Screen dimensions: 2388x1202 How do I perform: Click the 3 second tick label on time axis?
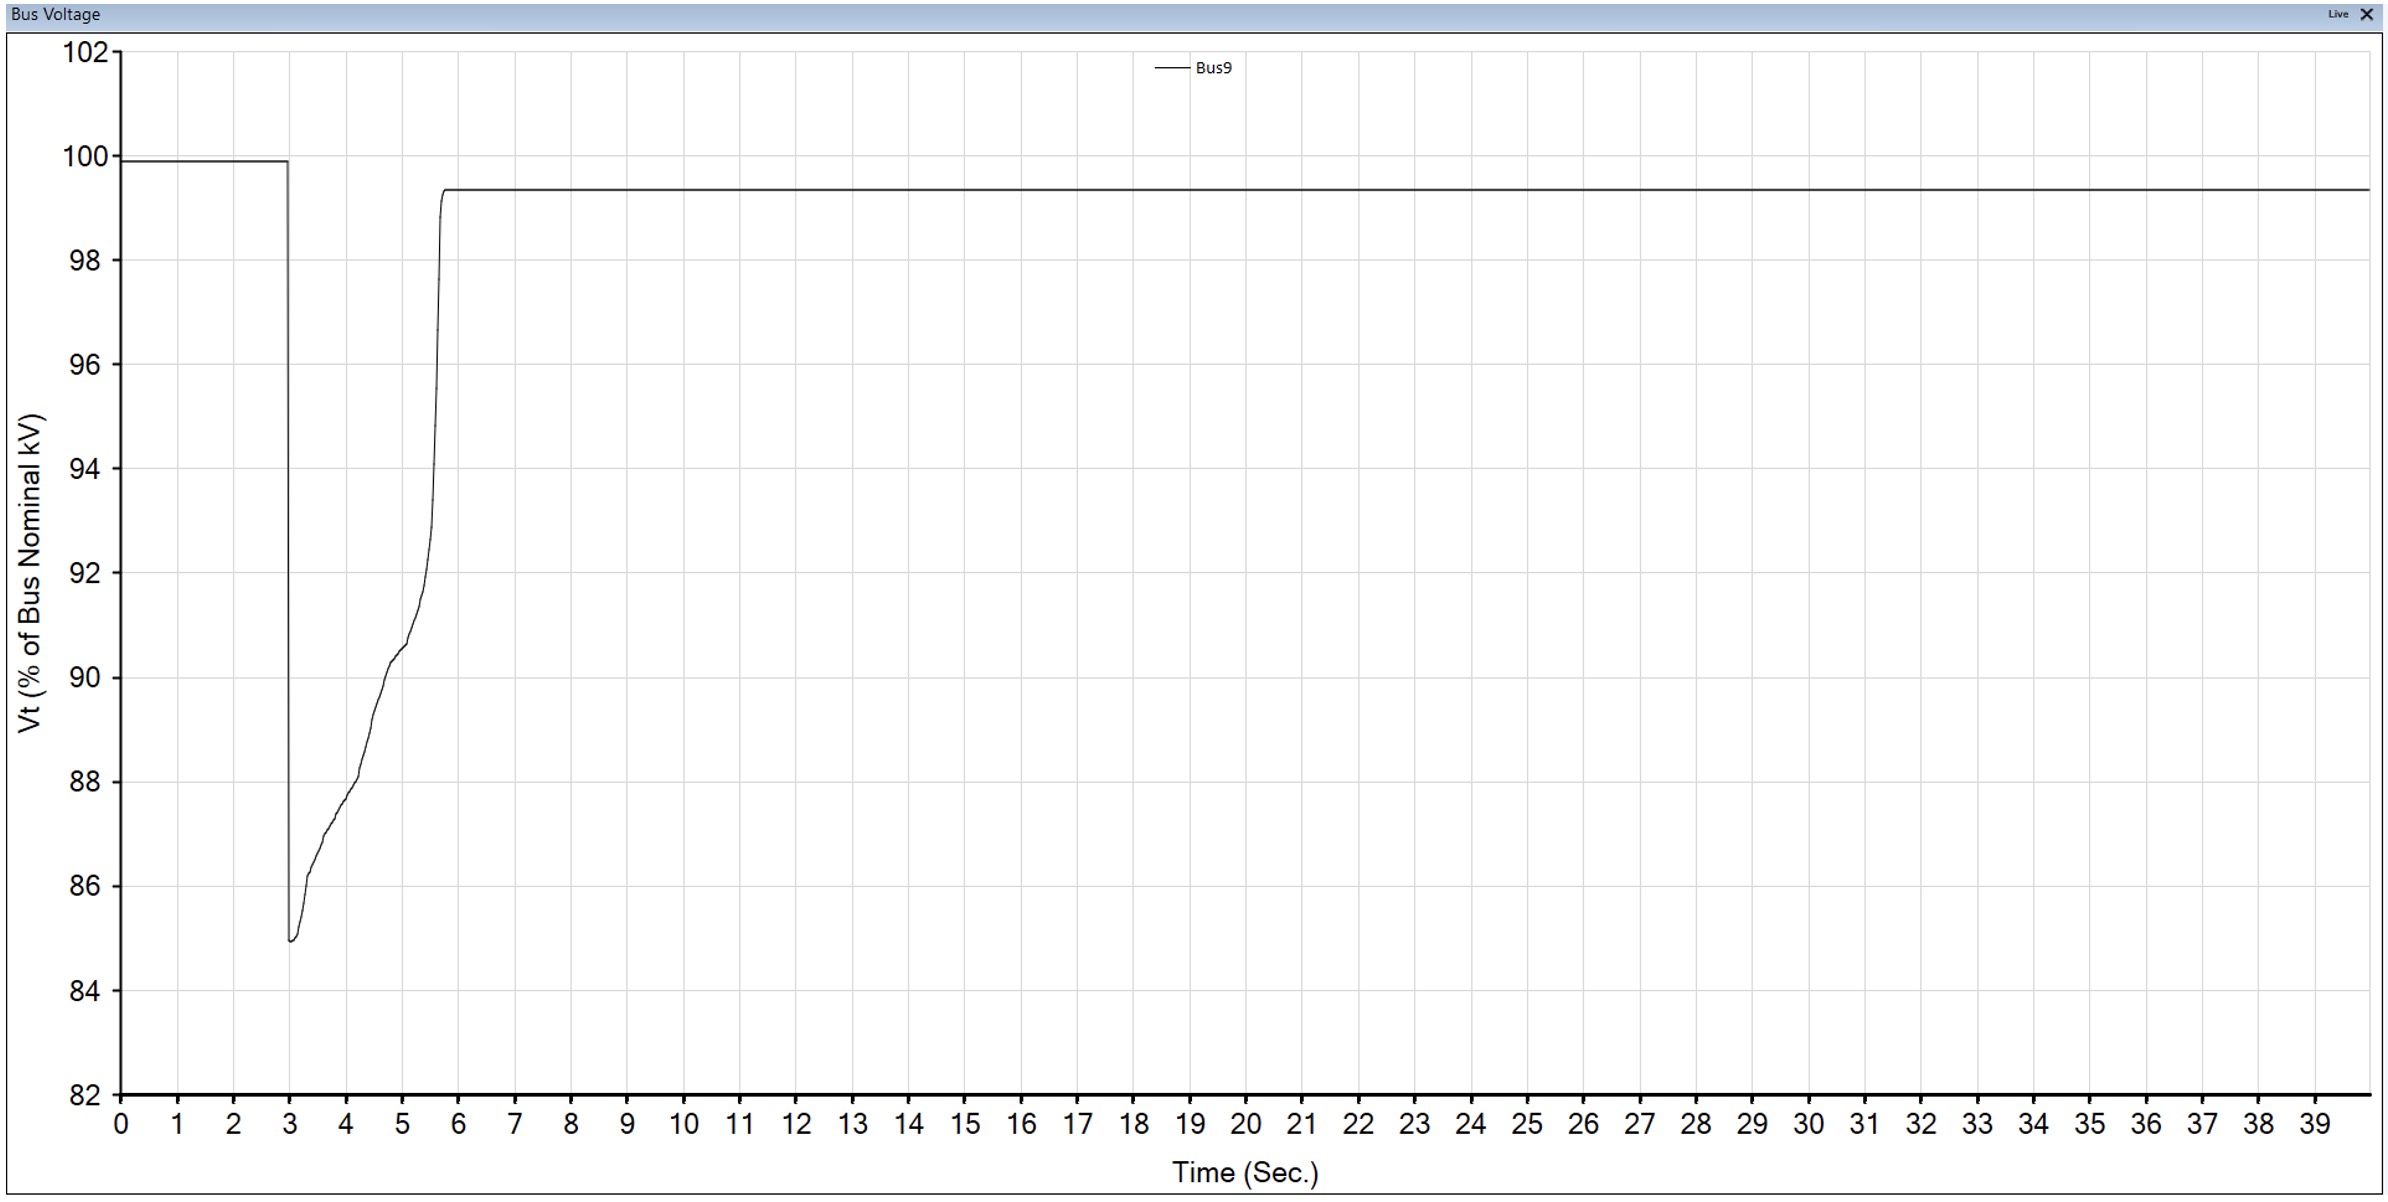(x=289, y=1124)
